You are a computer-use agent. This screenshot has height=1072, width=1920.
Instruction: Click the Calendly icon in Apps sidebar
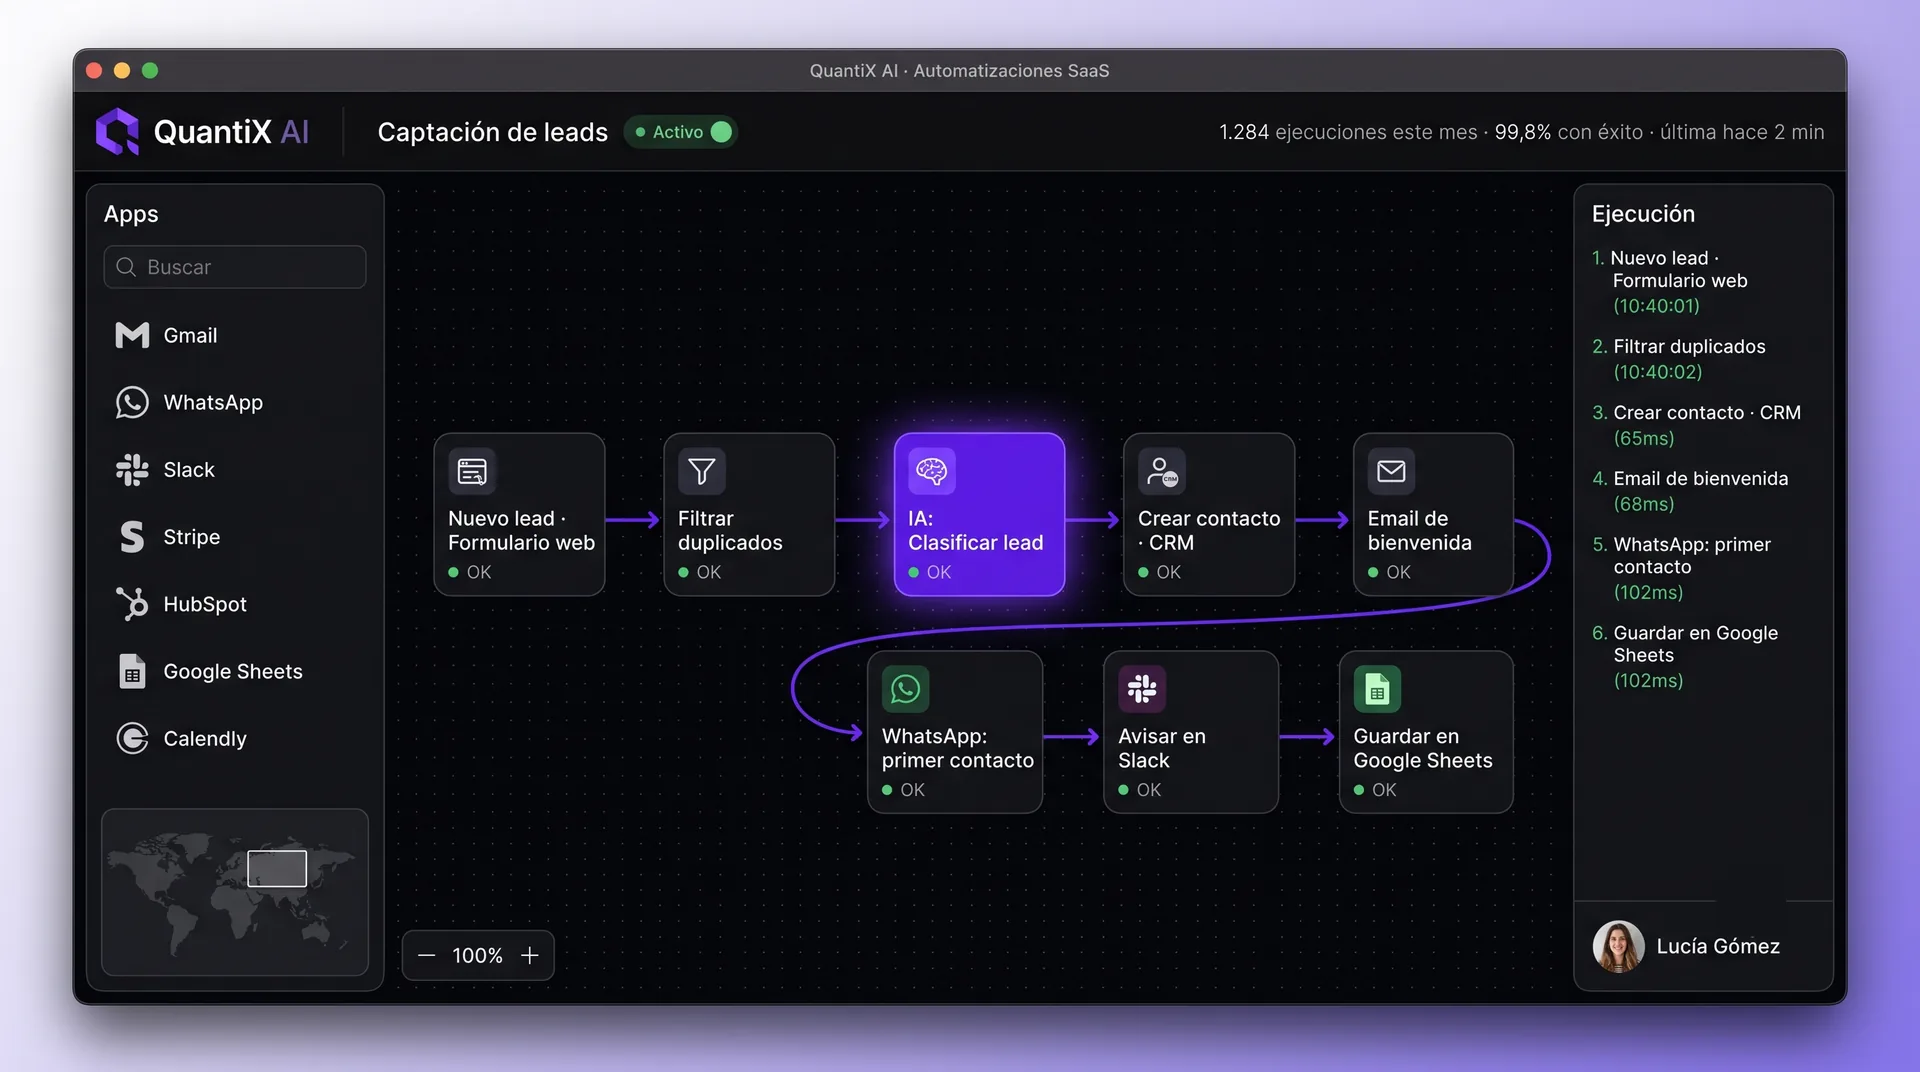132,738
